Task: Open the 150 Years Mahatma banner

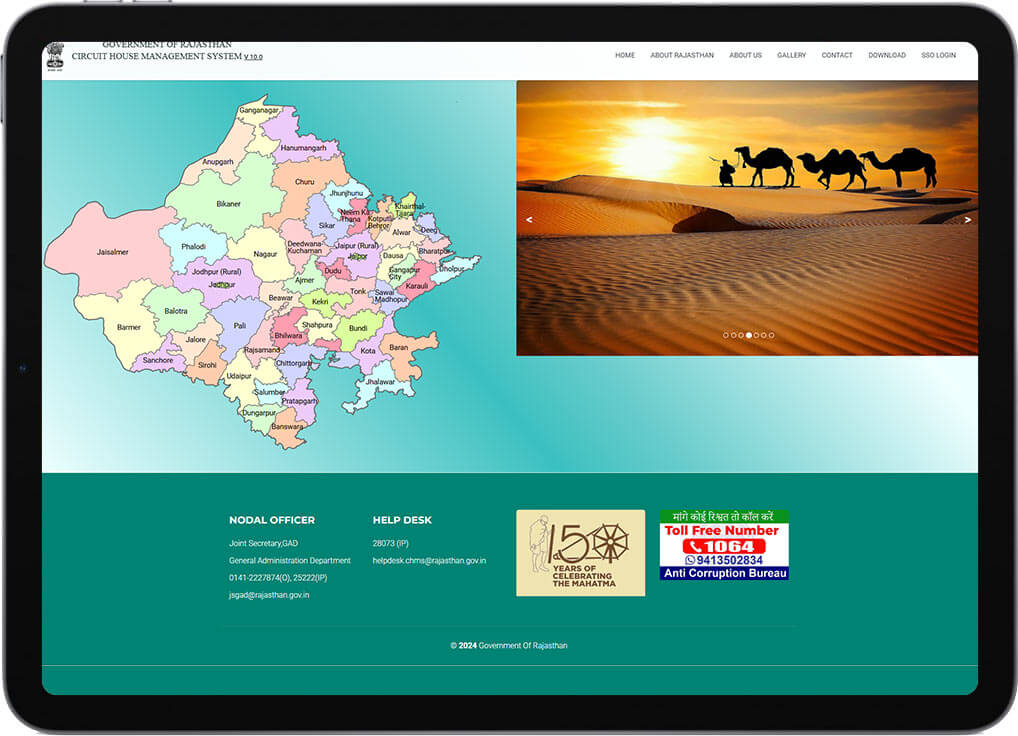Action: tap(580, 553)
